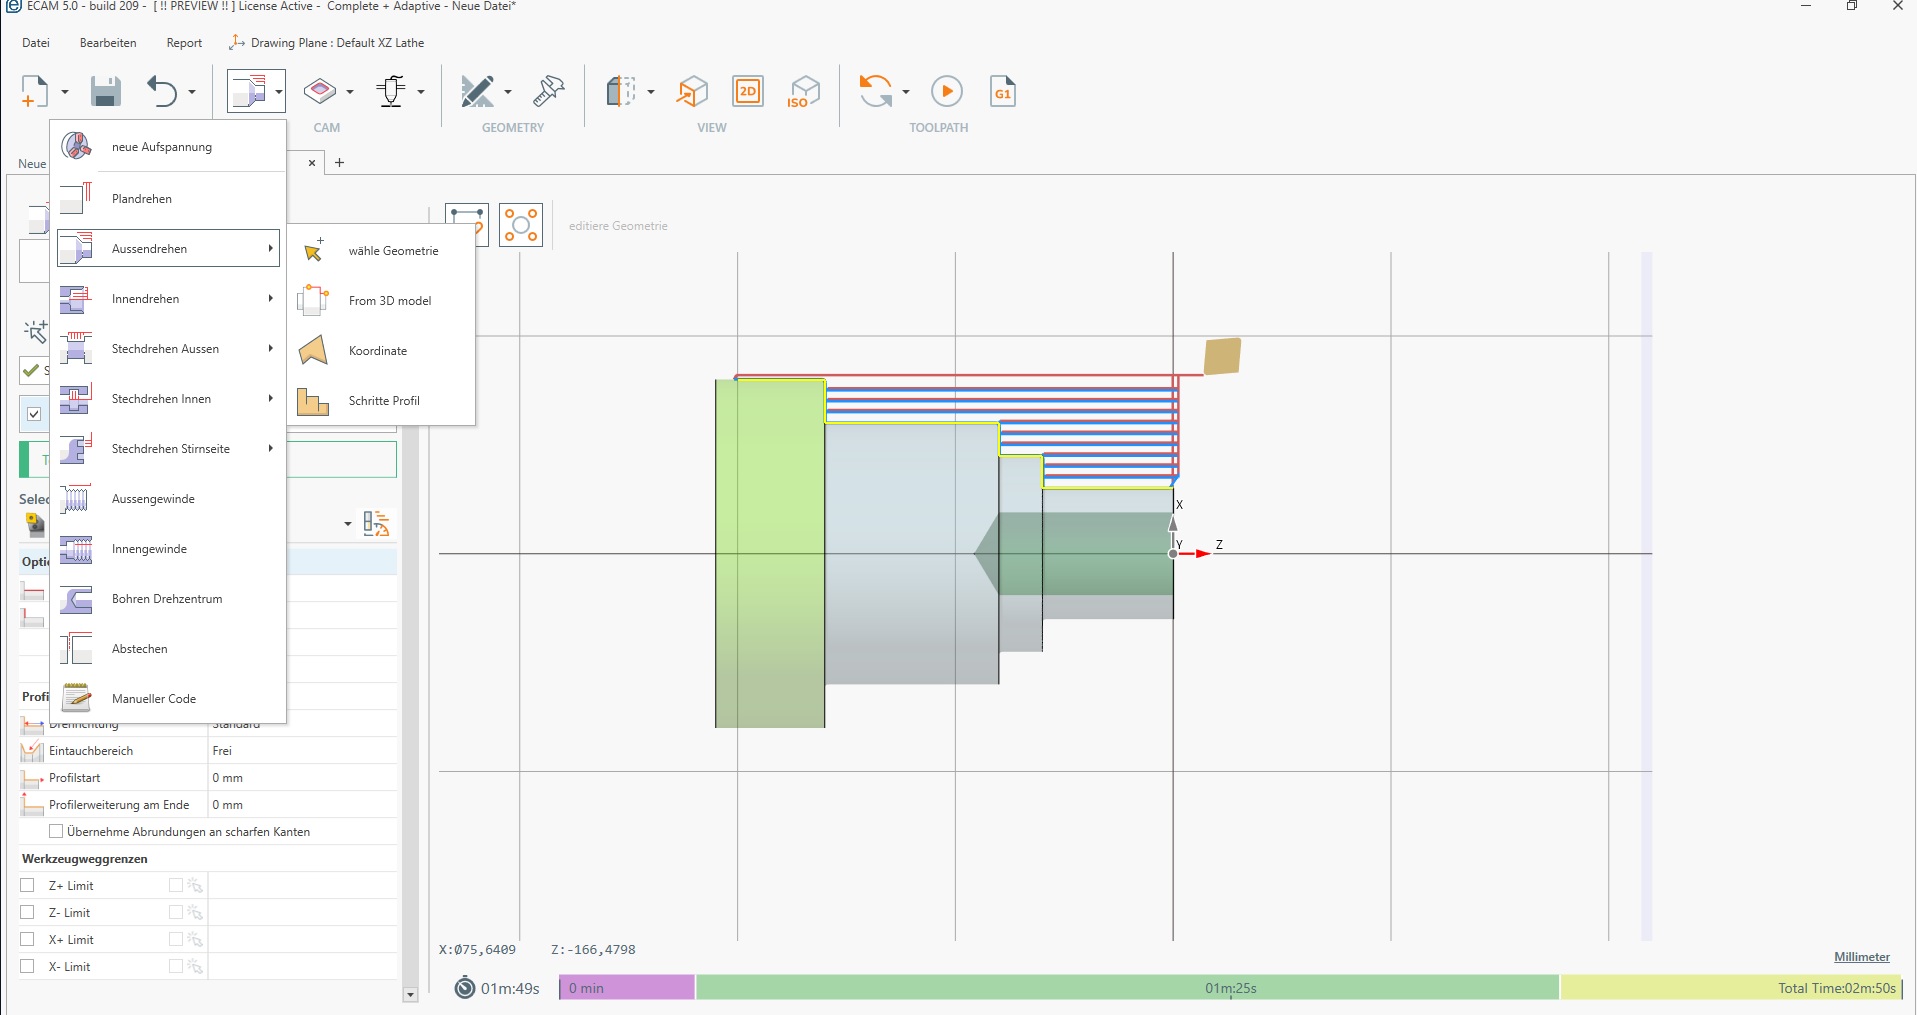Switch to 2D view icon

point(747,92)
